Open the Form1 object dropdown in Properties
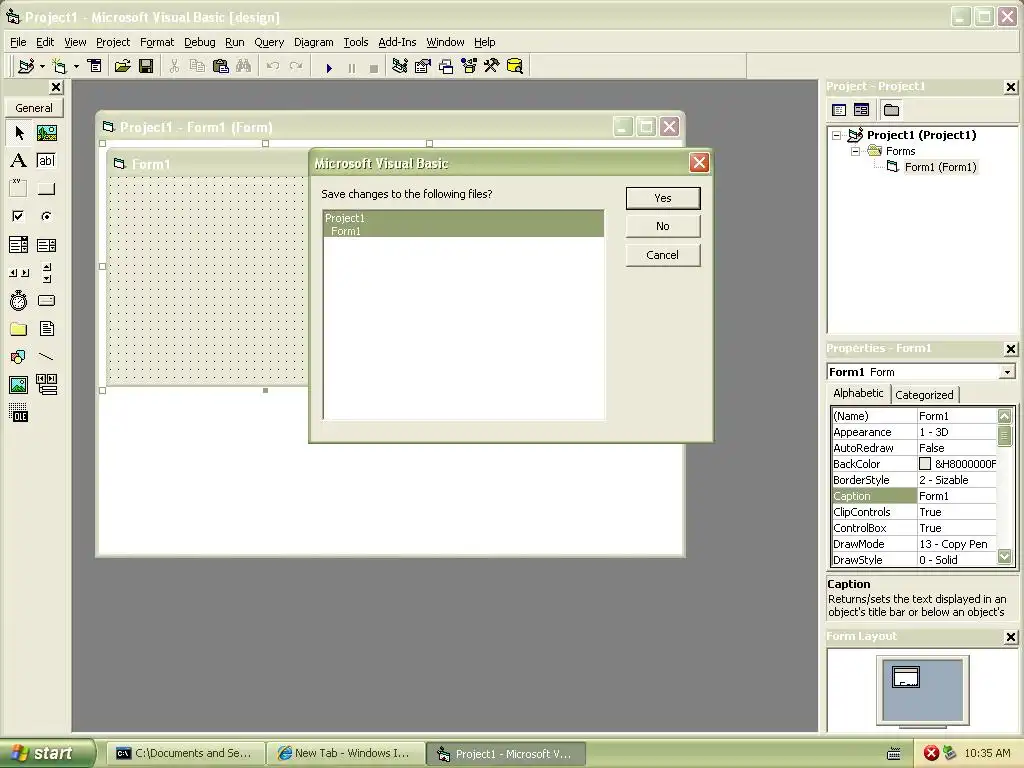 click(x=1007, y=372)
